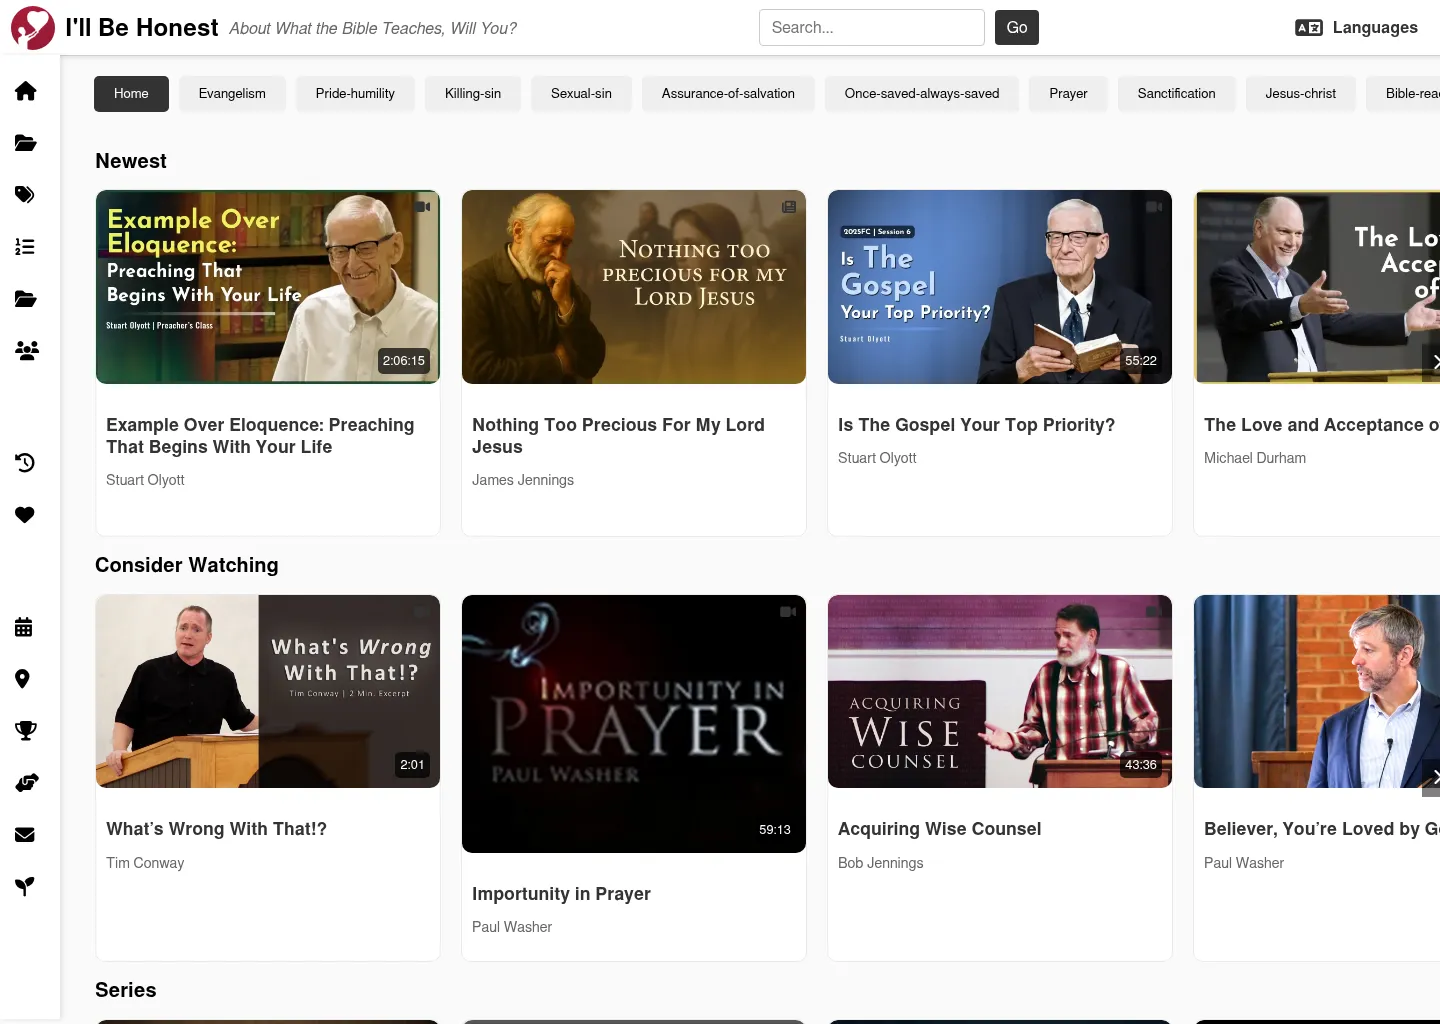Click the Series section heading
Viewport: 1440px width, 1024px height.
coord(126,990)
